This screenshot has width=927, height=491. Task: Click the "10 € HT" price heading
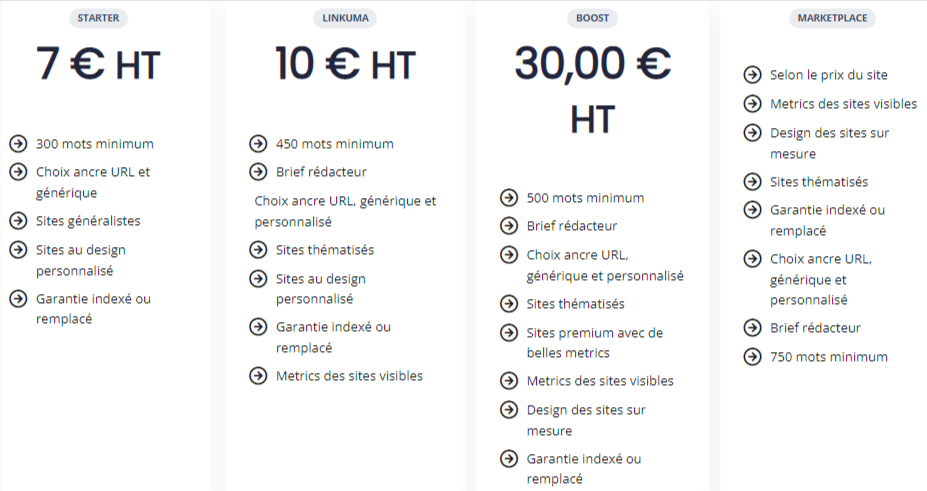click(x=343, y=64)
